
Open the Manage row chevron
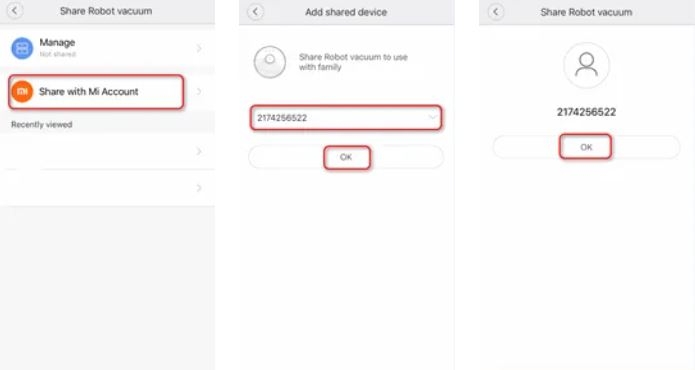(x=199, y=48)
